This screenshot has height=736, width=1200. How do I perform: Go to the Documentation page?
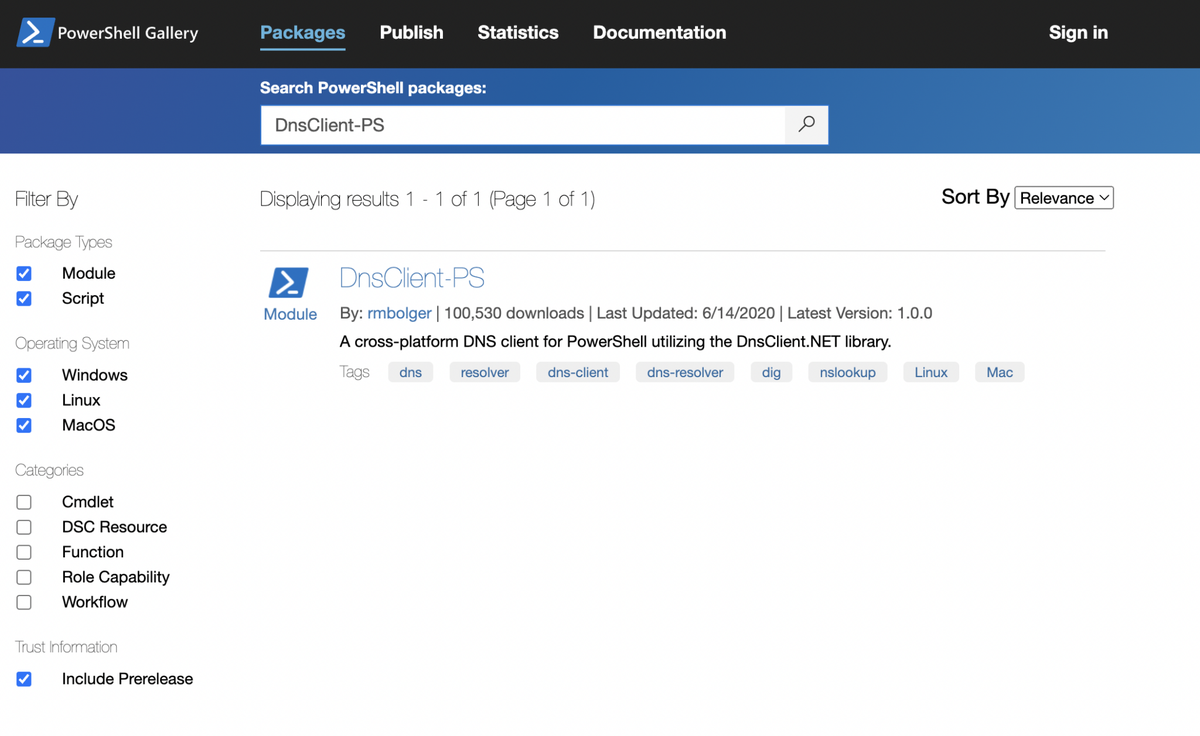click(x=659, y=32)
